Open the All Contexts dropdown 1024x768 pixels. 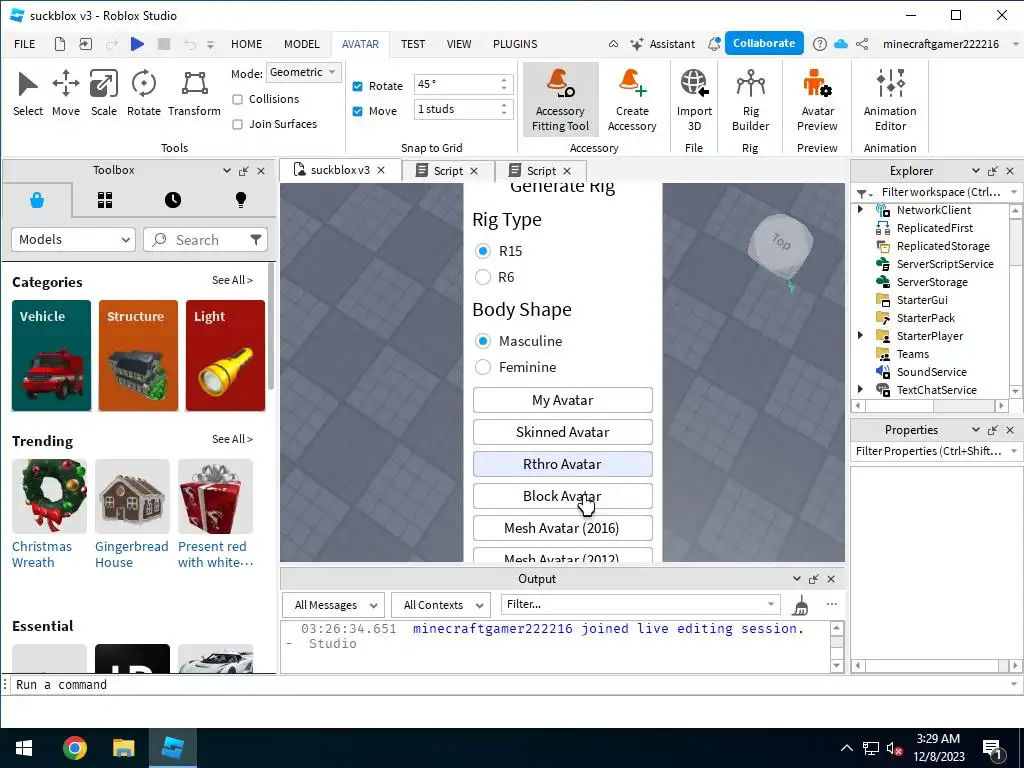point(441,605)
